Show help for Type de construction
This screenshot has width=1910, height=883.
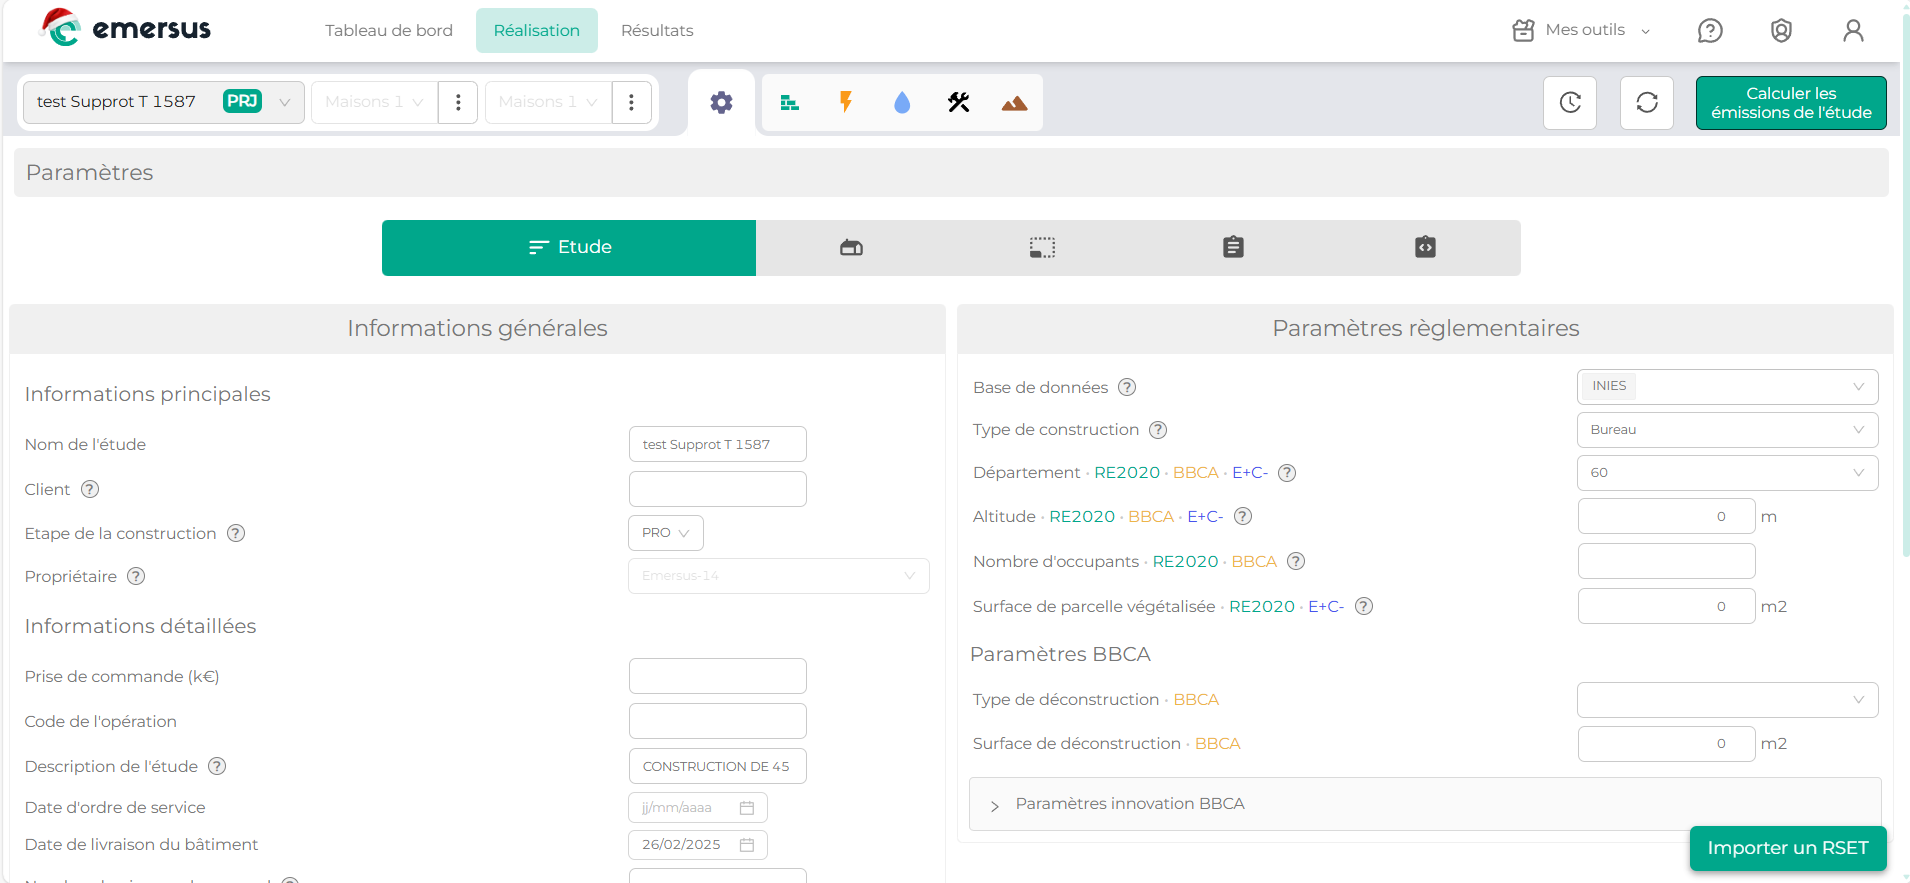(x=1158, y=430)
